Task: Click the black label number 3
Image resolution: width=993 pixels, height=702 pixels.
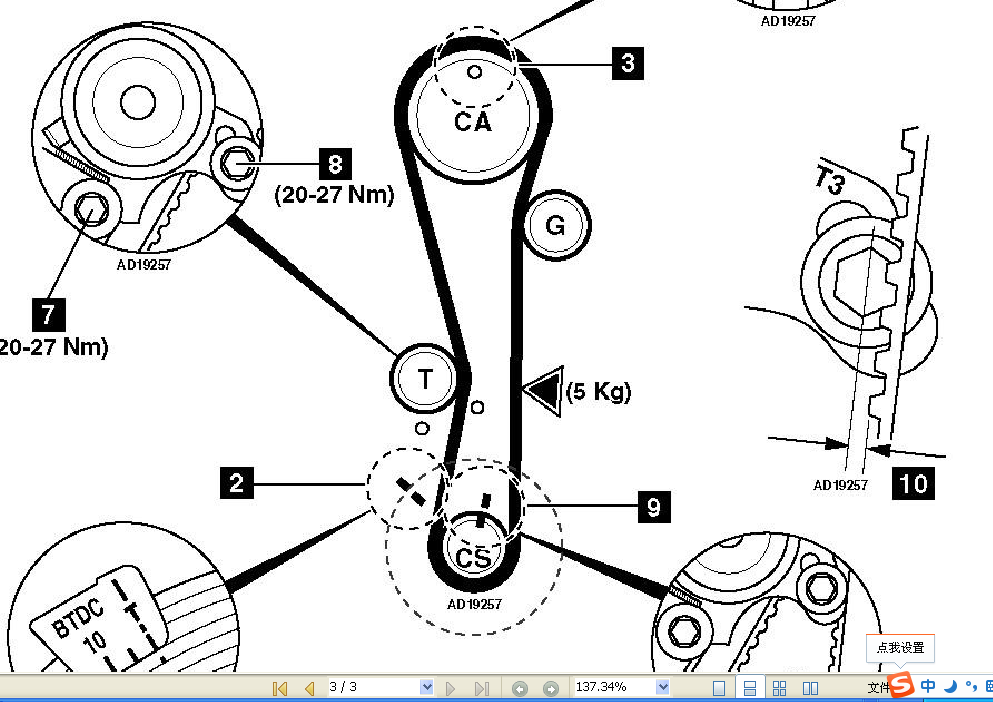Action: click(628, 63)
